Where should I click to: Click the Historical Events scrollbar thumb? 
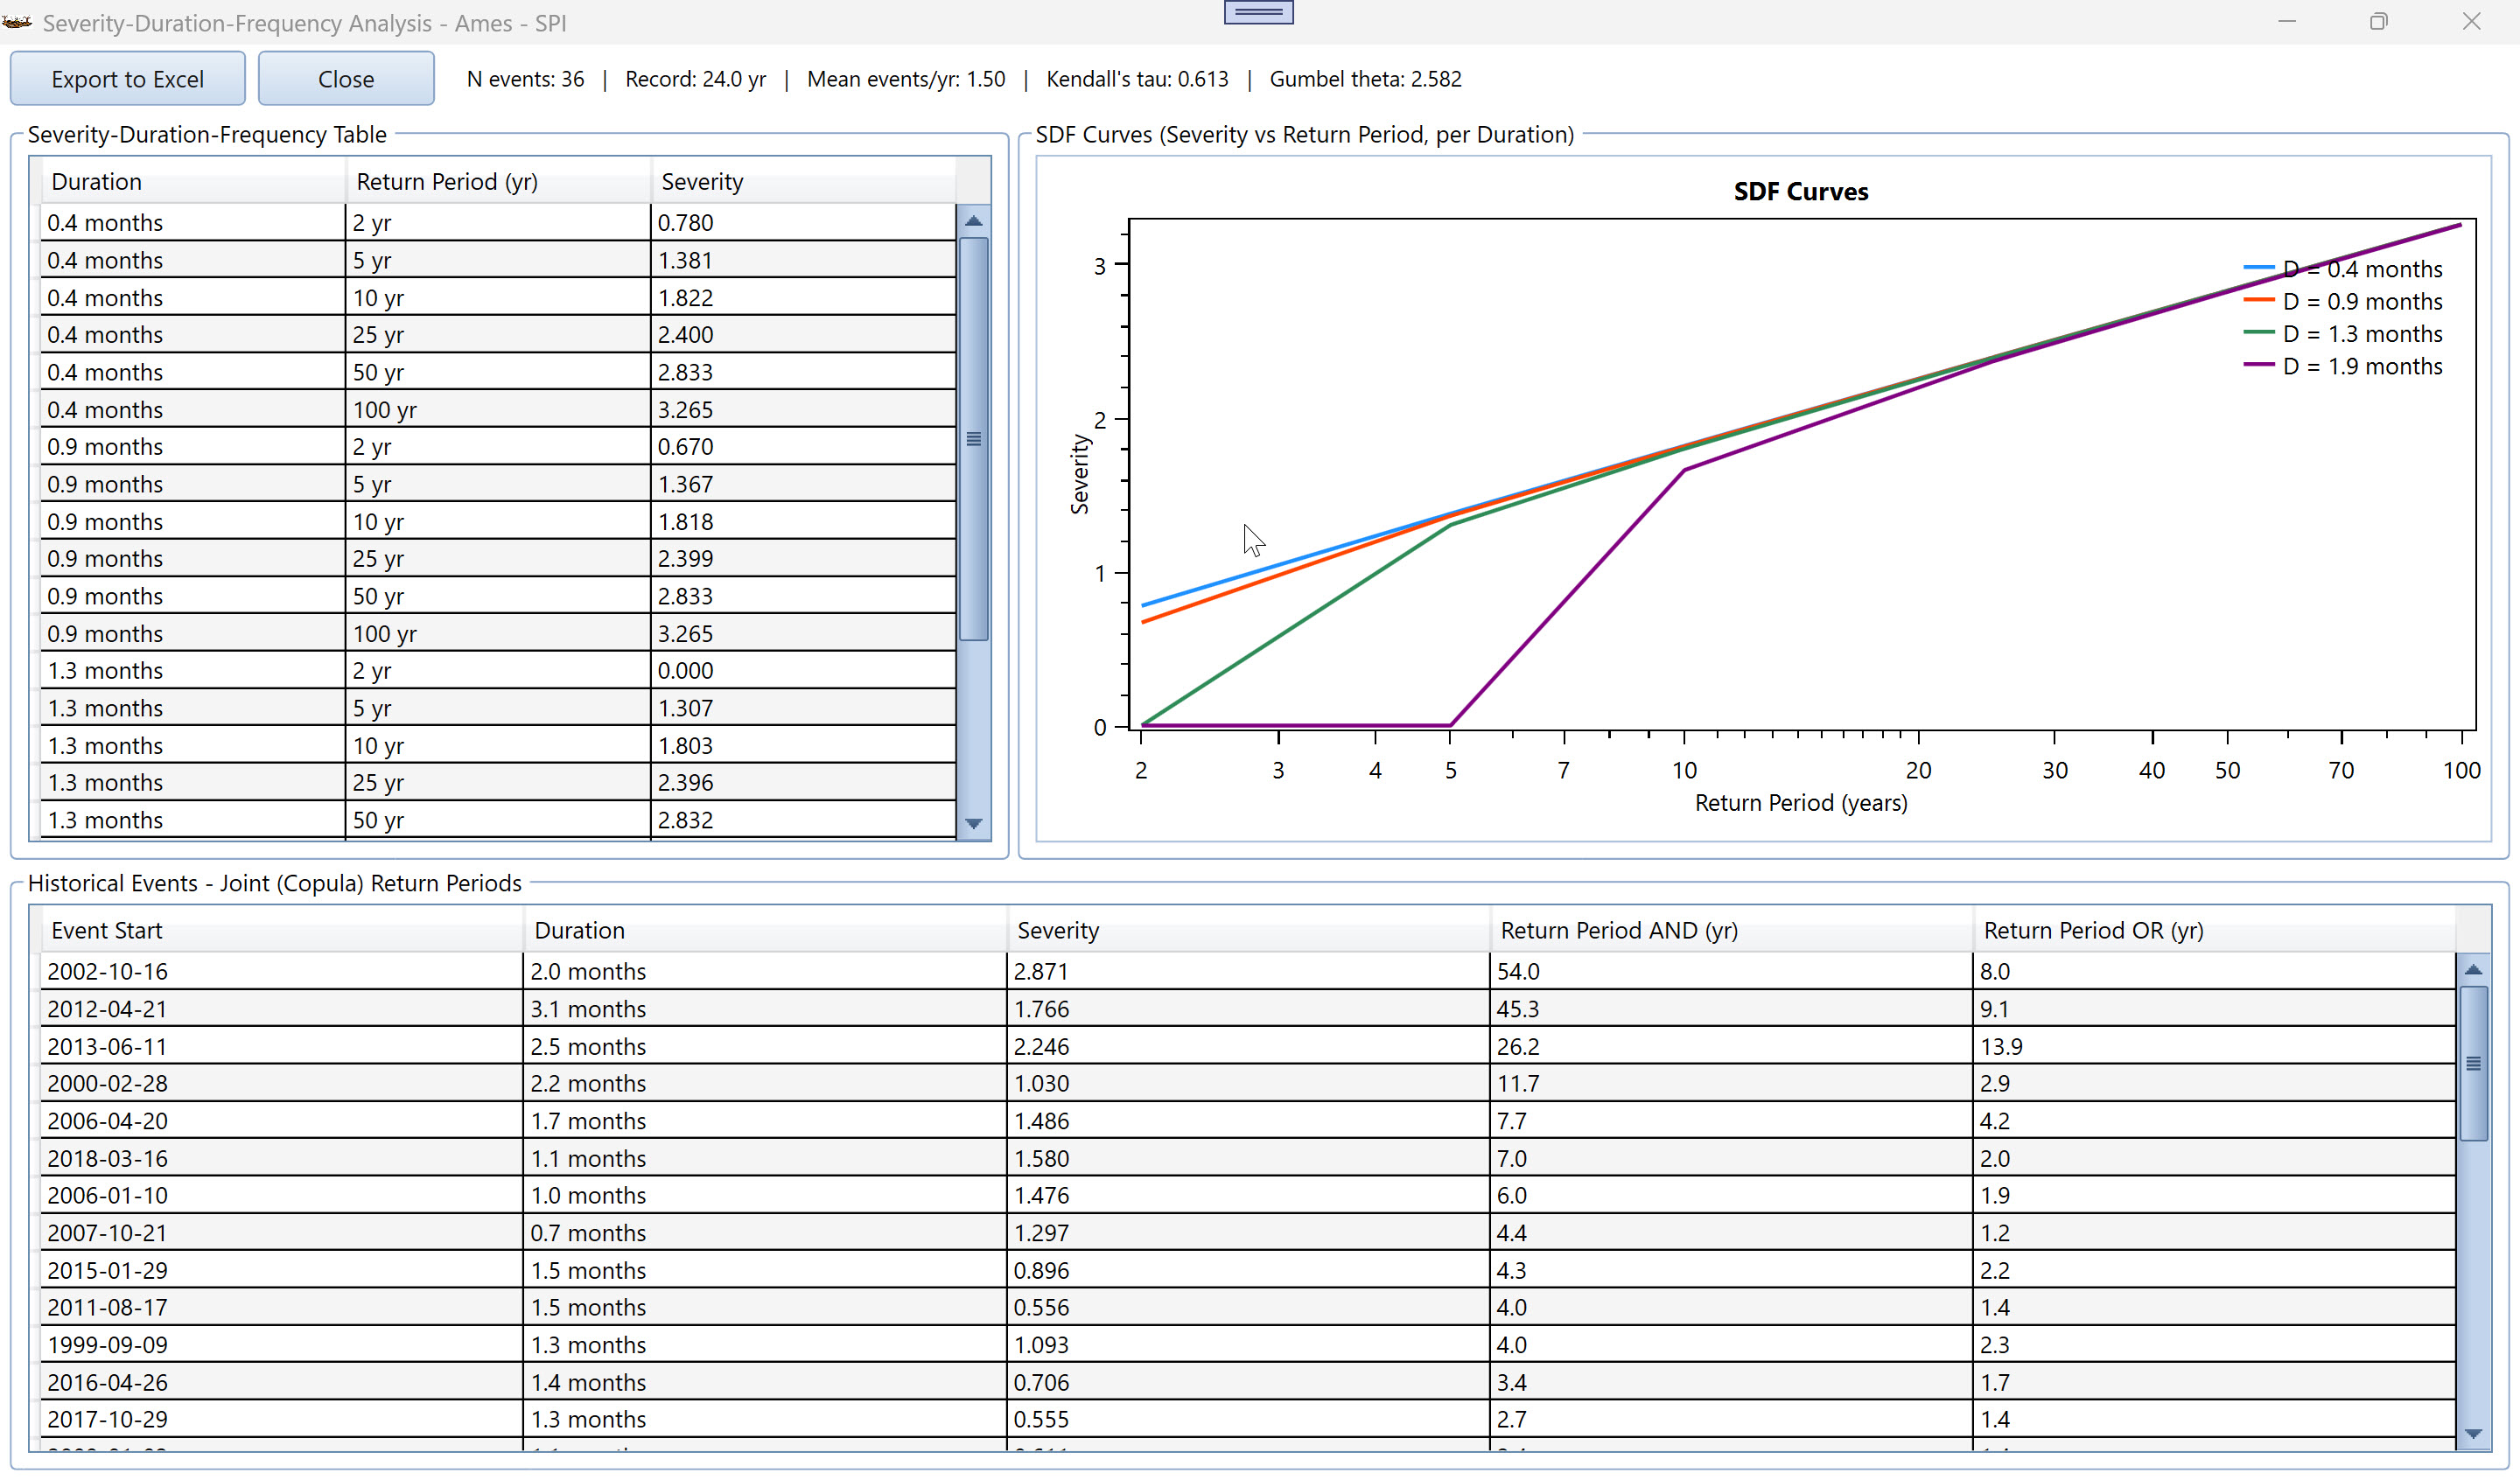point(2473,1063)
